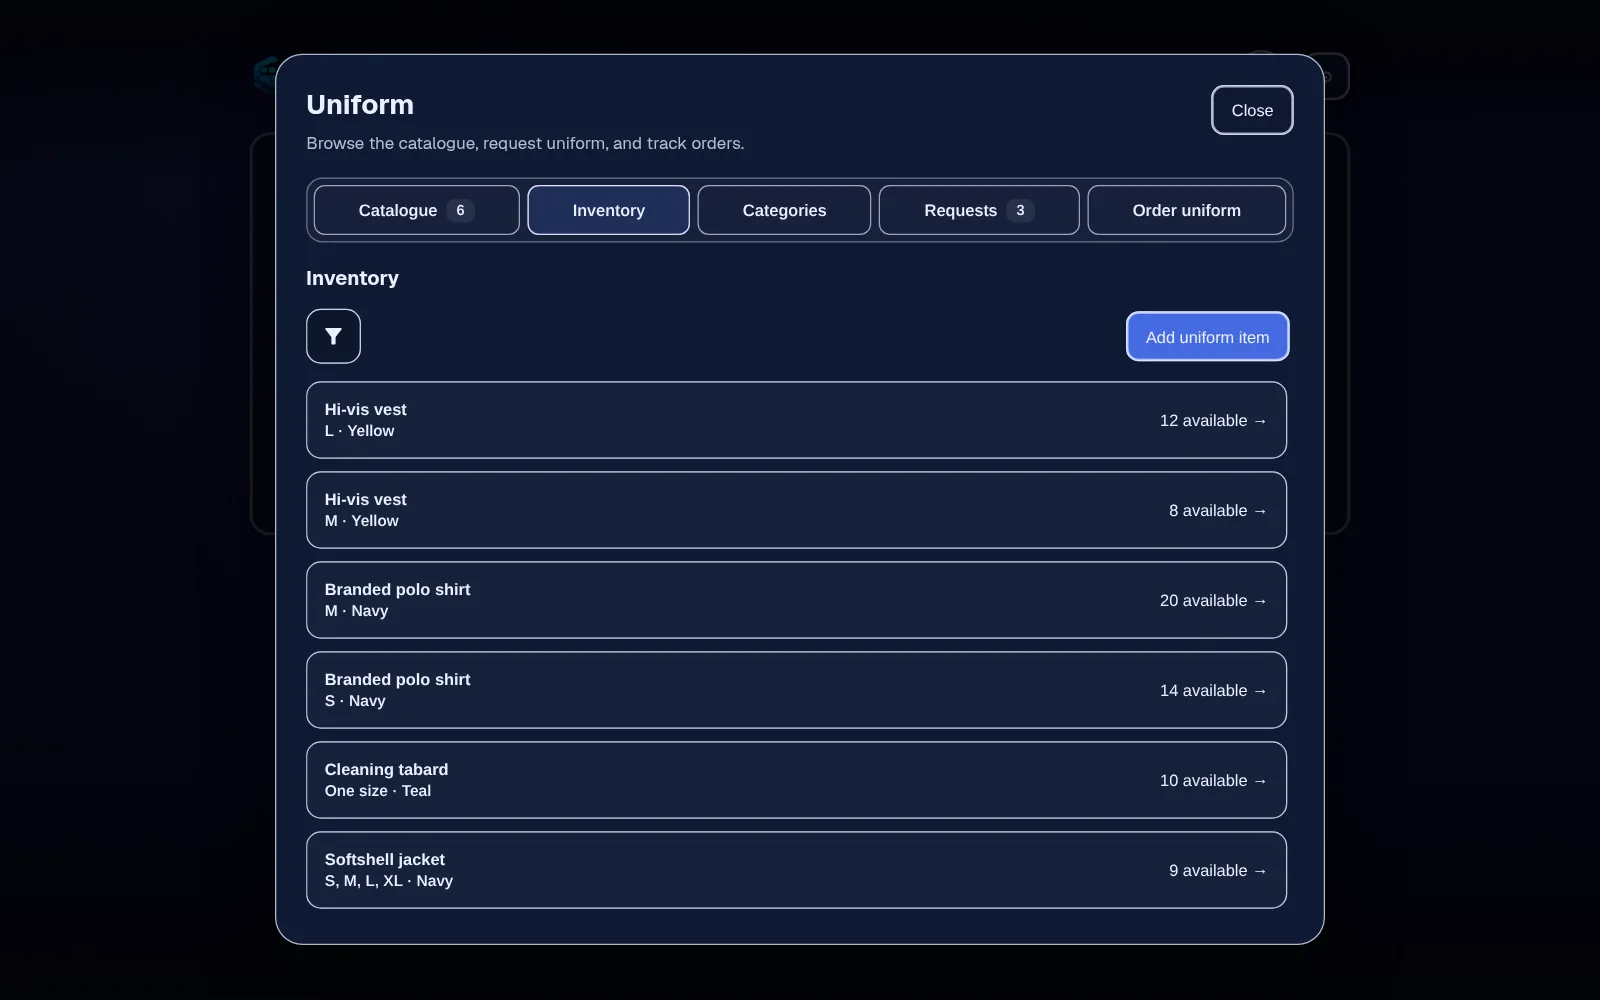Click the Catalogue count badge showing 6
Image resolution: width=1600 pixels, height=1000 pixels.
[460, 210]
